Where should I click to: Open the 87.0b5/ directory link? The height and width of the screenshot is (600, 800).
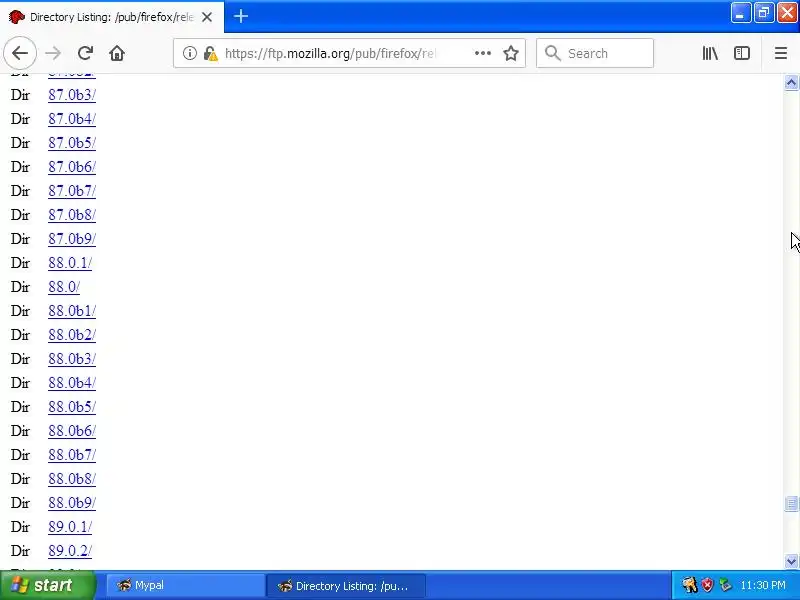click(x=72, y=143)
